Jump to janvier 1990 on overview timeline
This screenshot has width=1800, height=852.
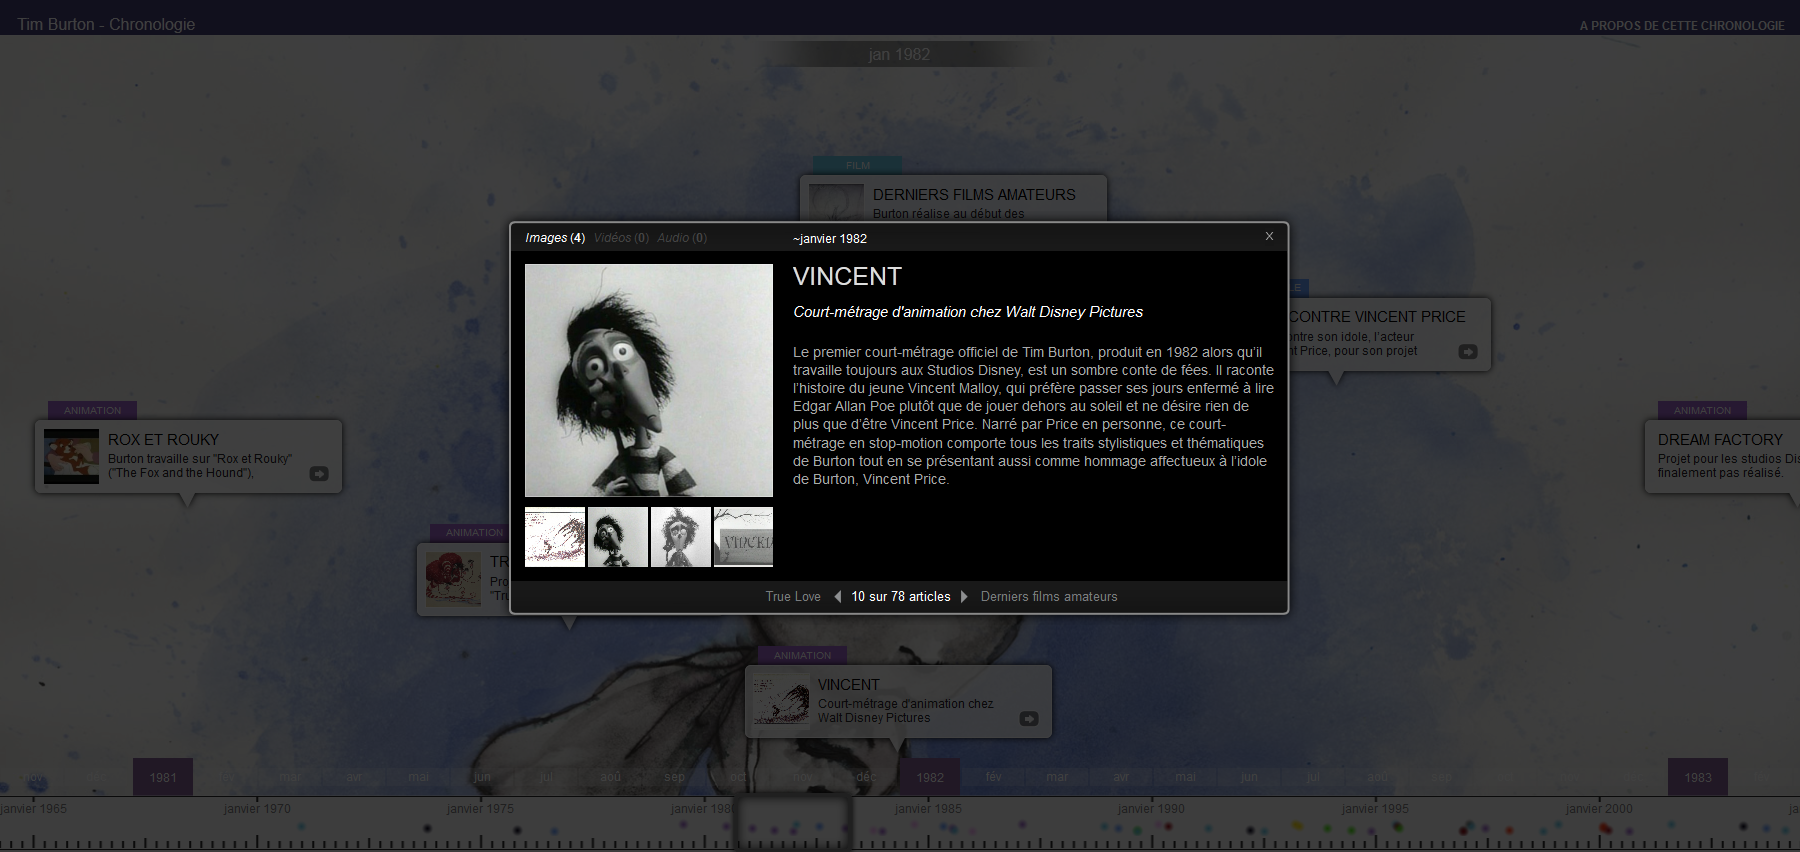point(1151,809)
